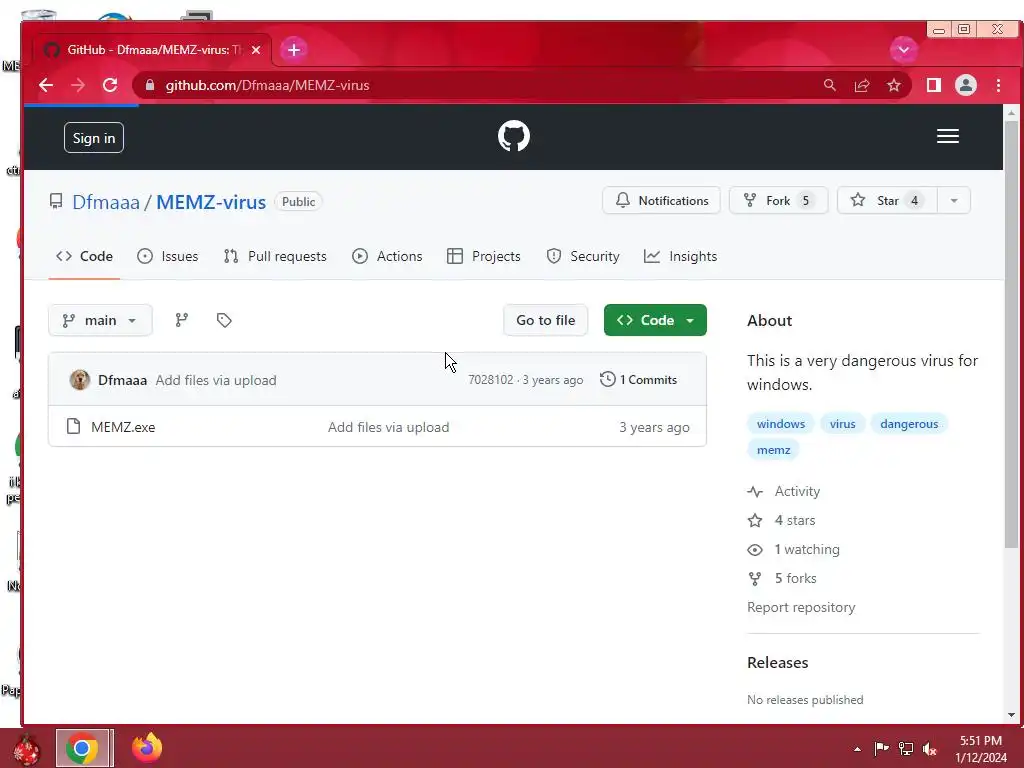Click the scrollbar down arrow
This screenshot has width=1024, height=768.
click(x=1012, y=714)
